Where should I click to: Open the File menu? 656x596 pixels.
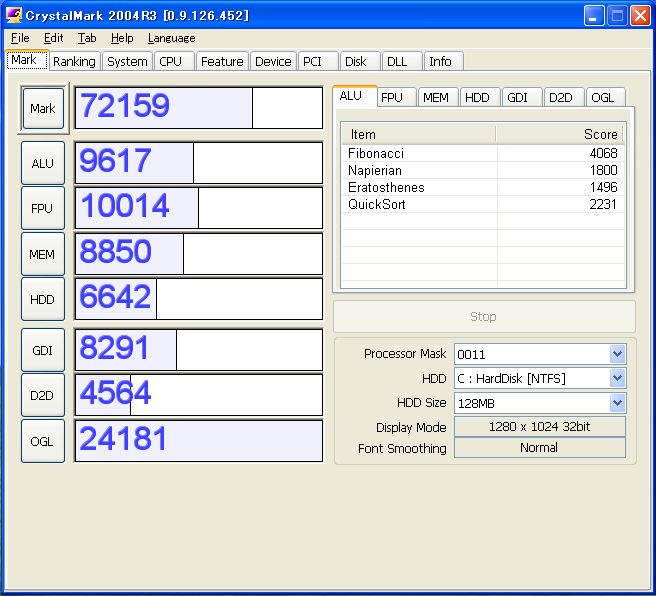[x=20, y=38]
